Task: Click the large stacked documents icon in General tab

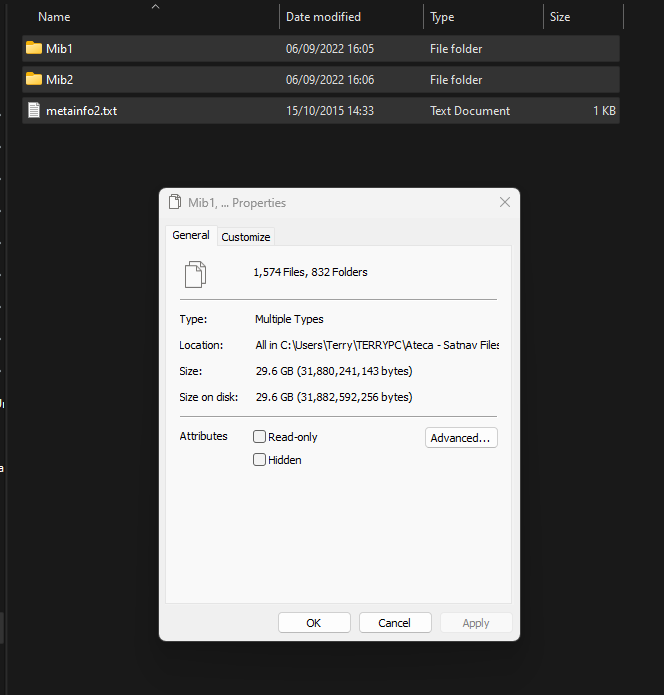Action: pyautogui.click(x=195, y=274)
